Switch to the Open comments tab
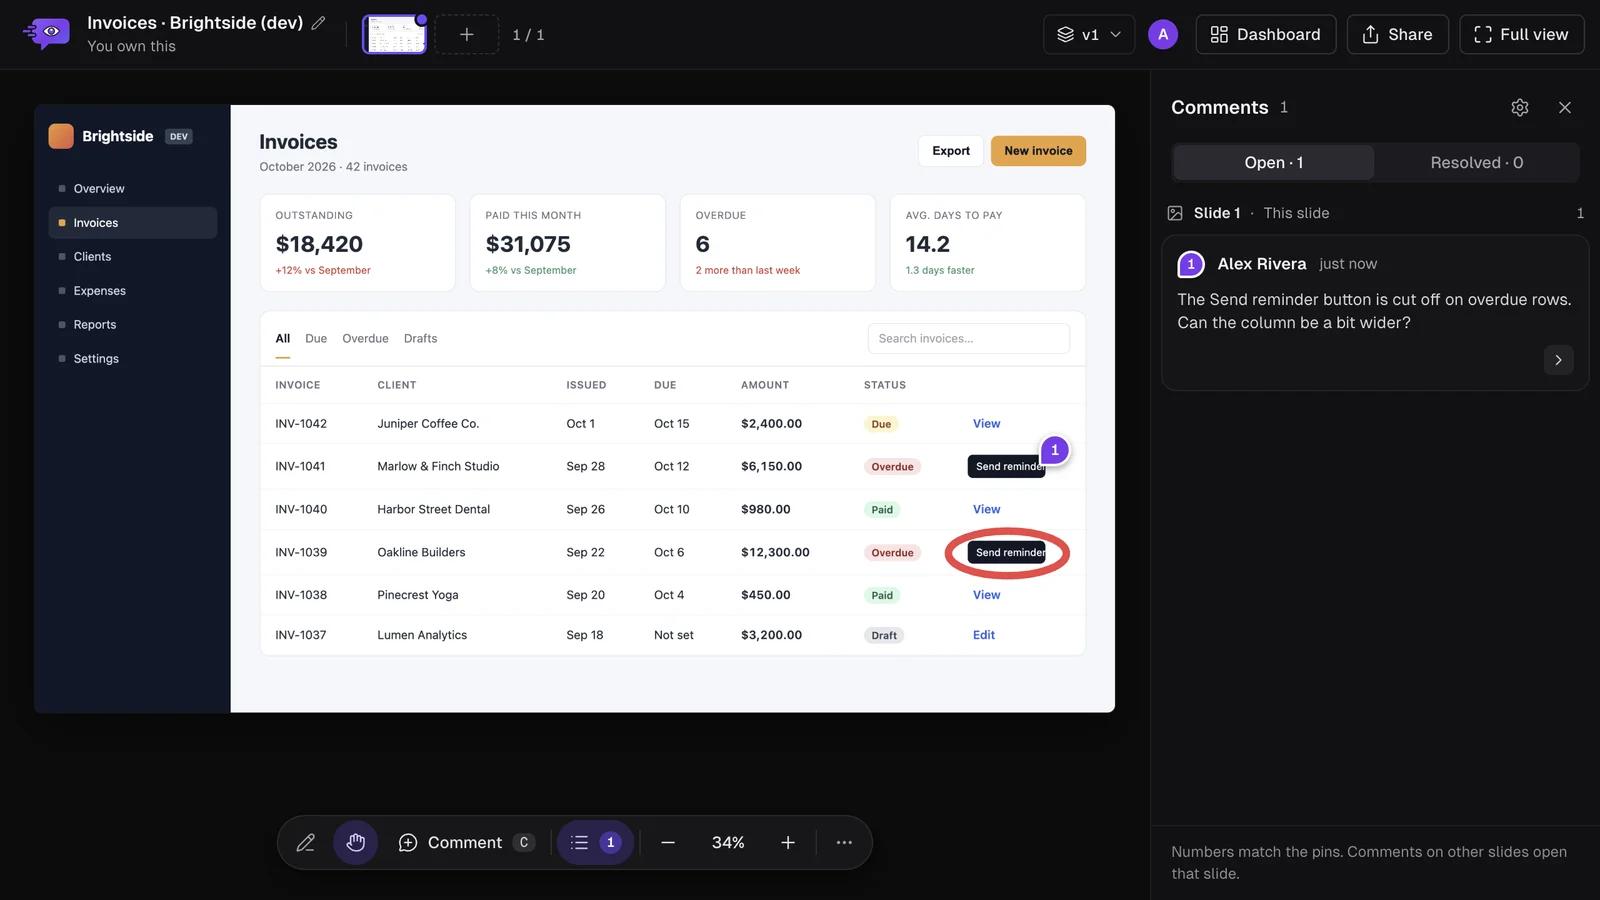 [x=1273, y=162]
